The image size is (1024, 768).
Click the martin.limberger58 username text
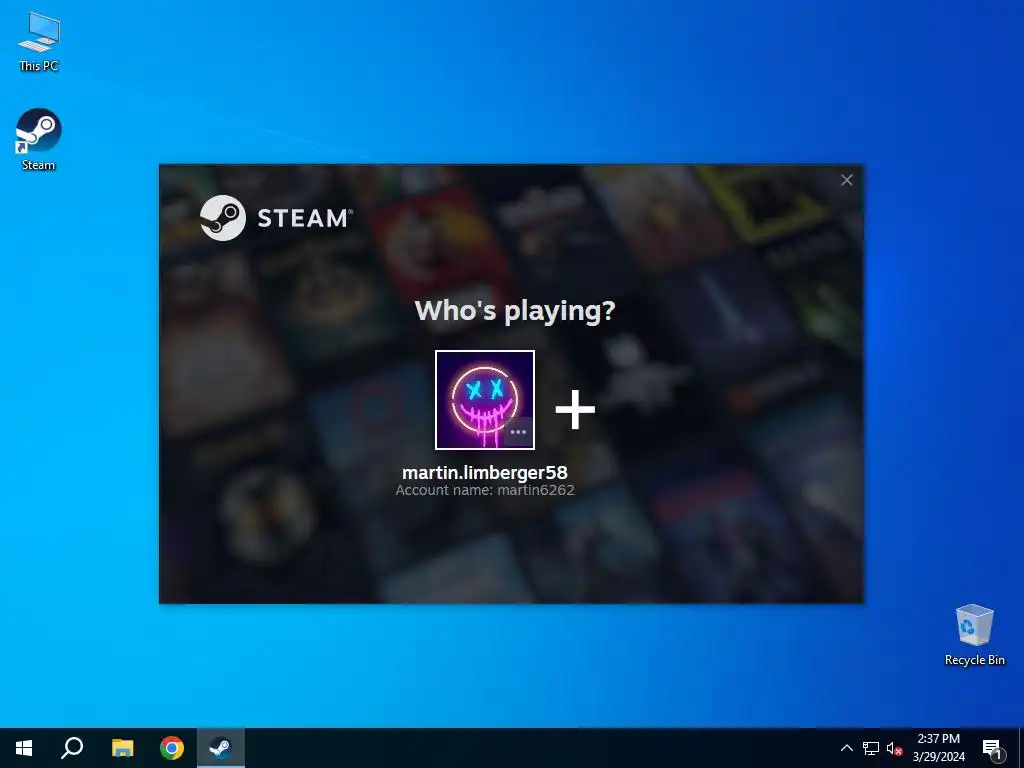pos(485,472)
